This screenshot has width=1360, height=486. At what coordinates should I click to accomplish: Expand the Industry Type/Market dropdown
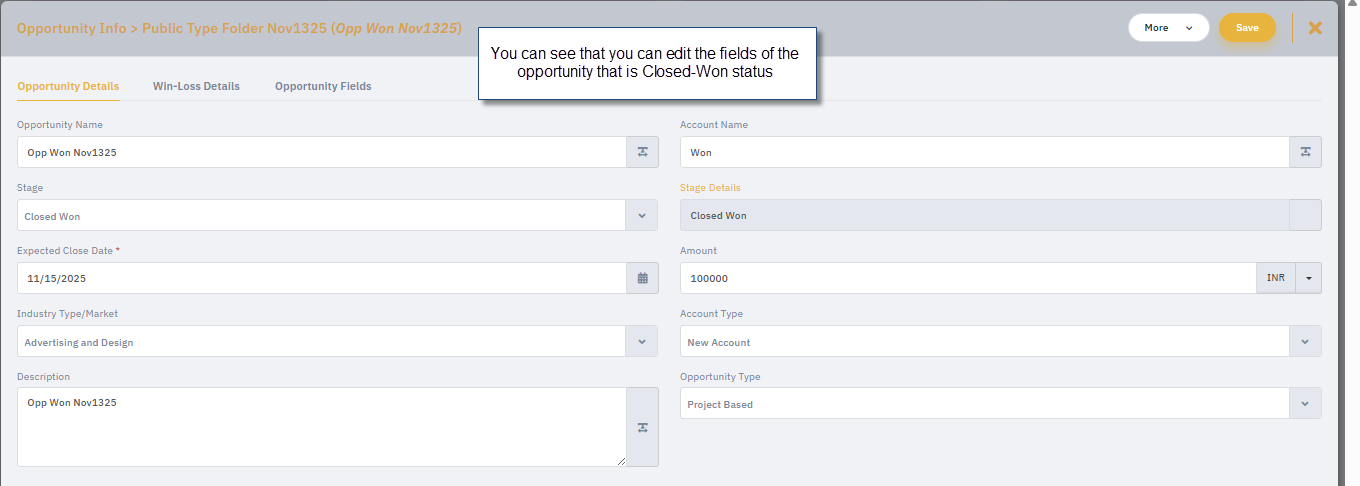click(642, 341)
